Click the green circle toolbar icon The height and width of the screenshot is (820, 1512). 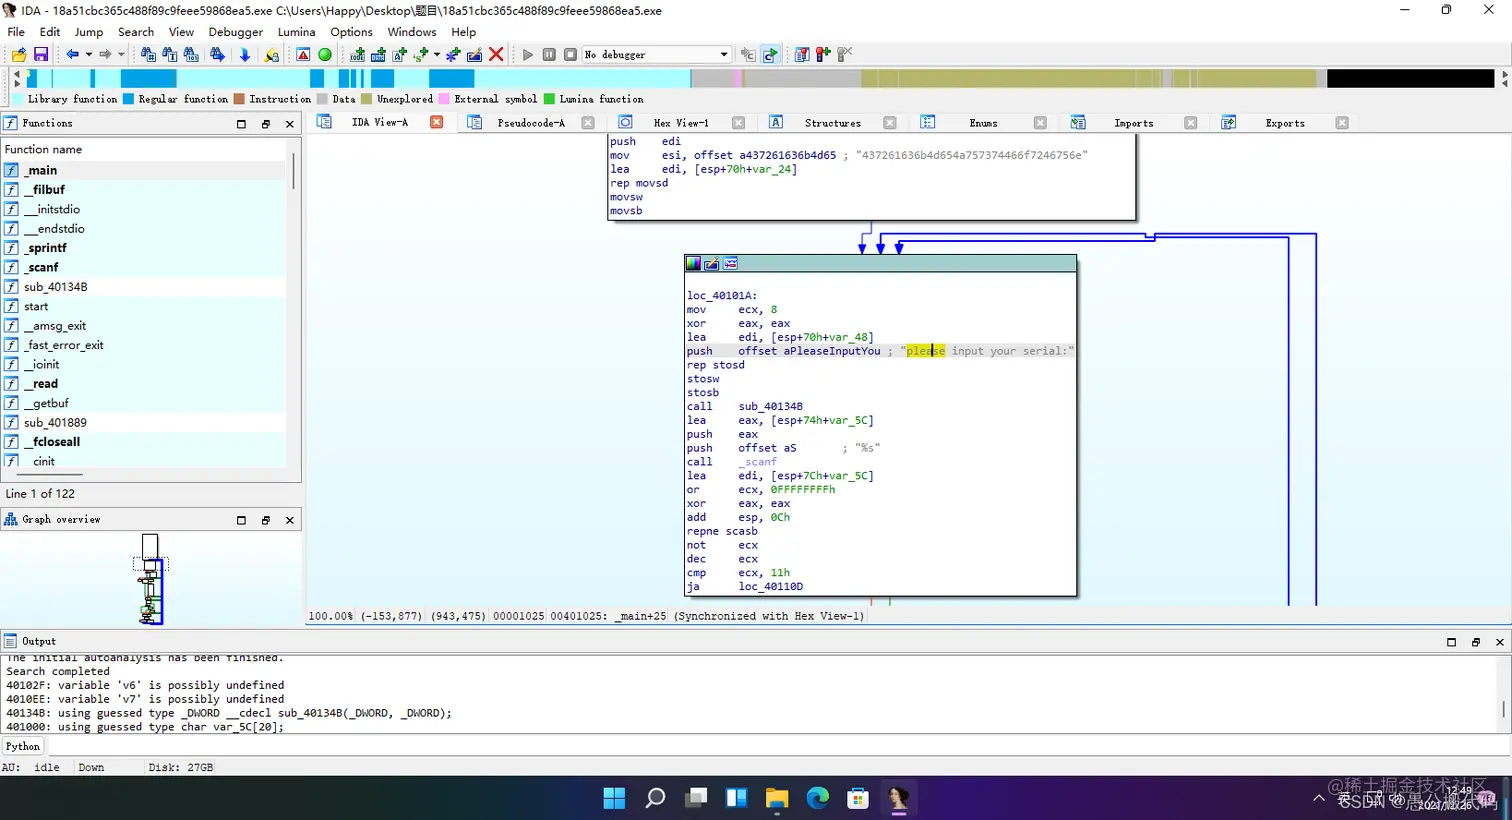coord(325,54)
